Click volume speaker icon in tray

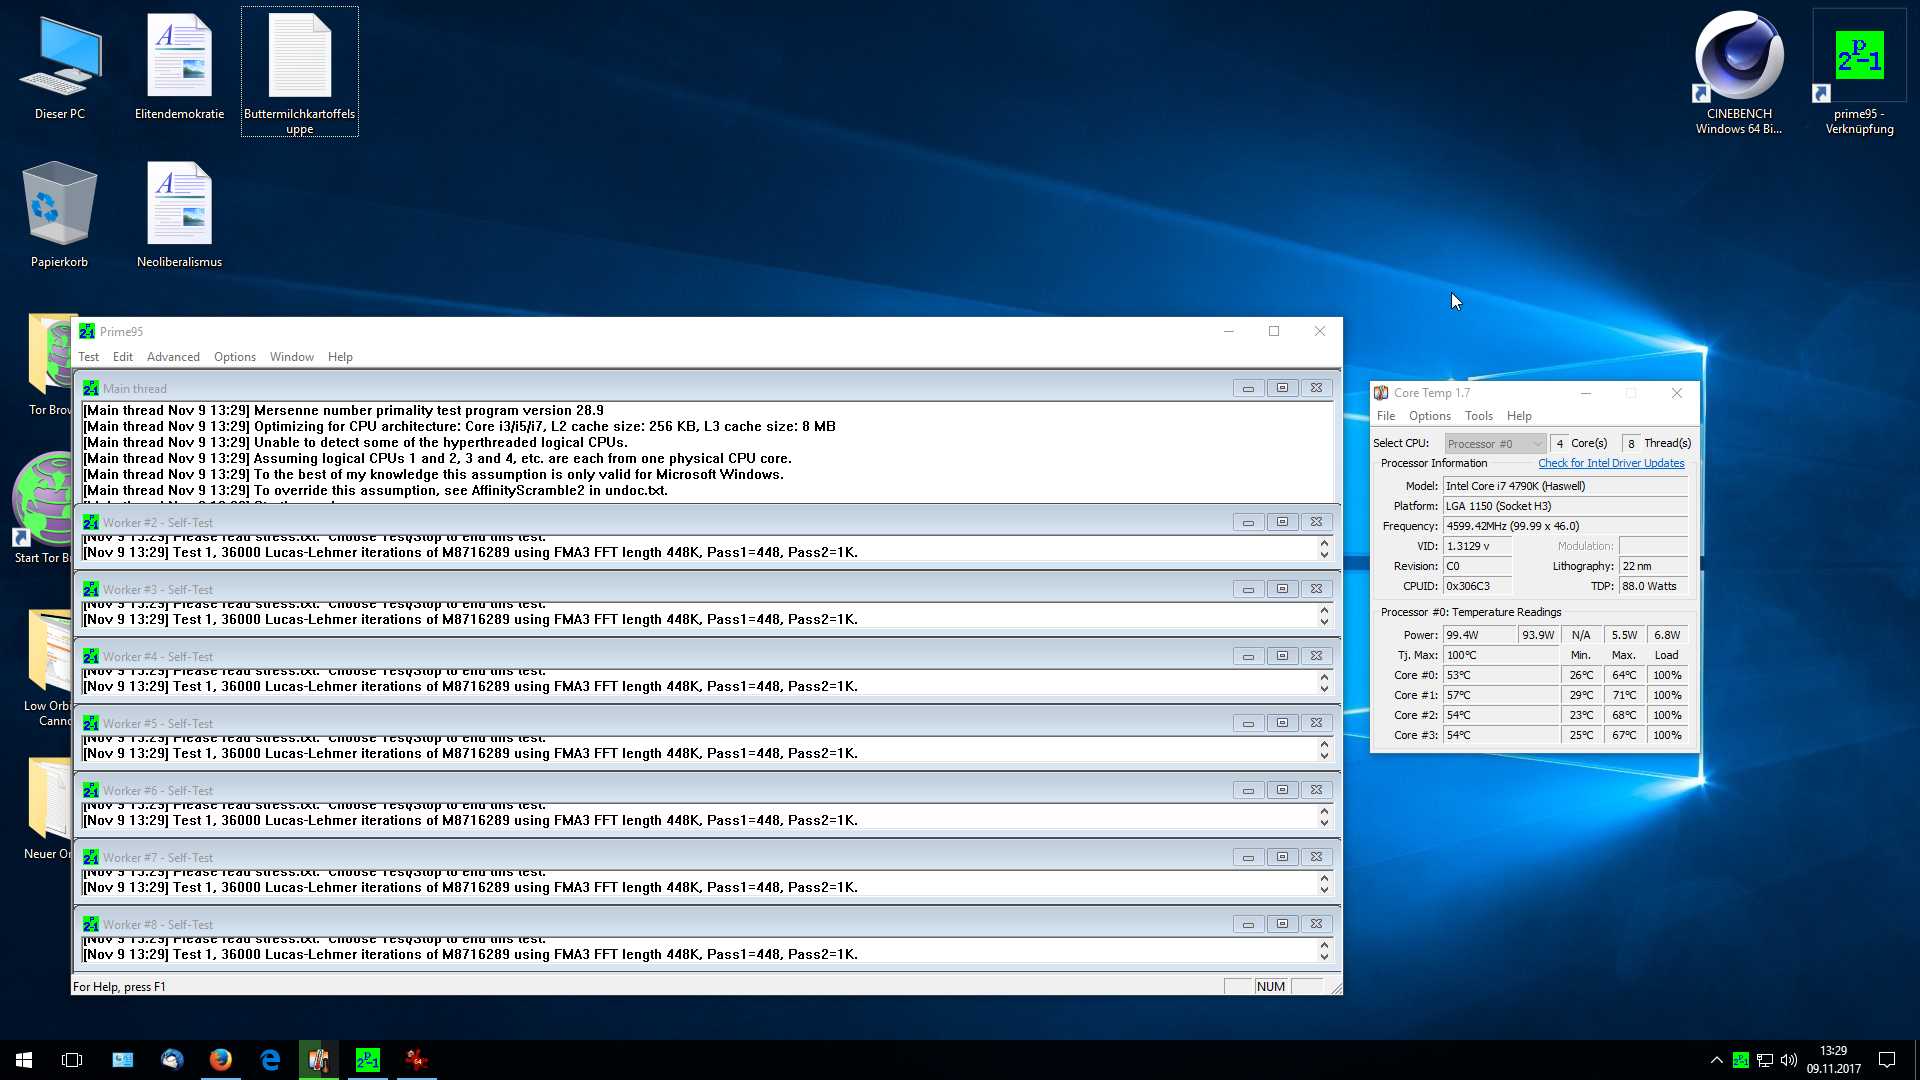(1789, 1059)
